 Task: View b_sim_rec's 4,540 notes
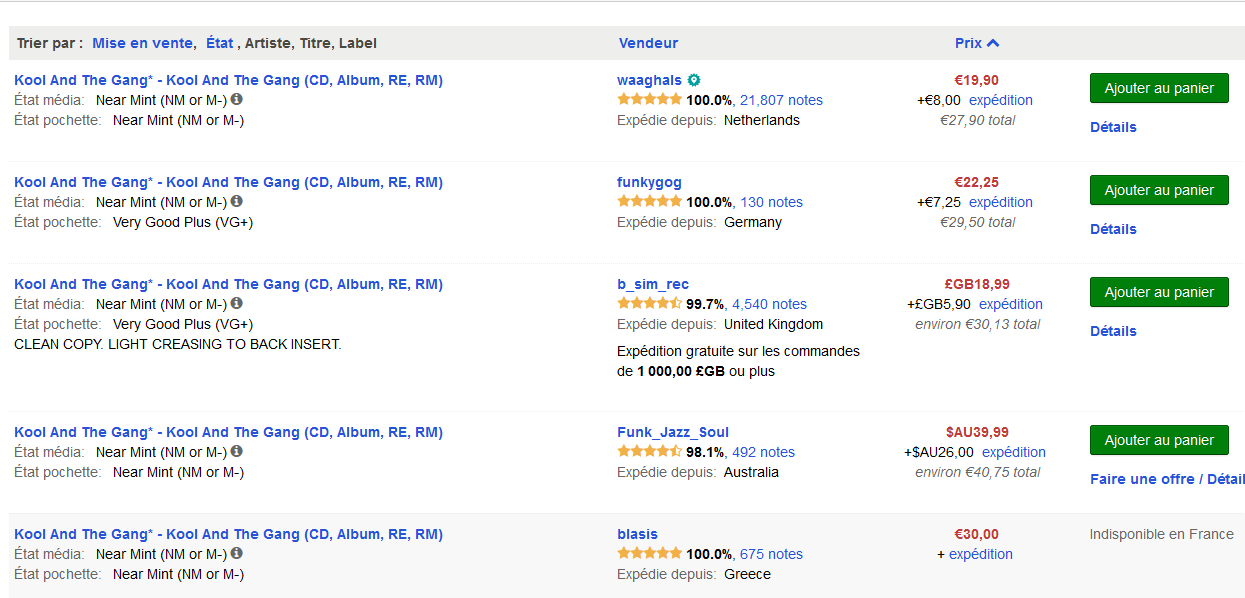pyautogui.click(x=769, y=304)
